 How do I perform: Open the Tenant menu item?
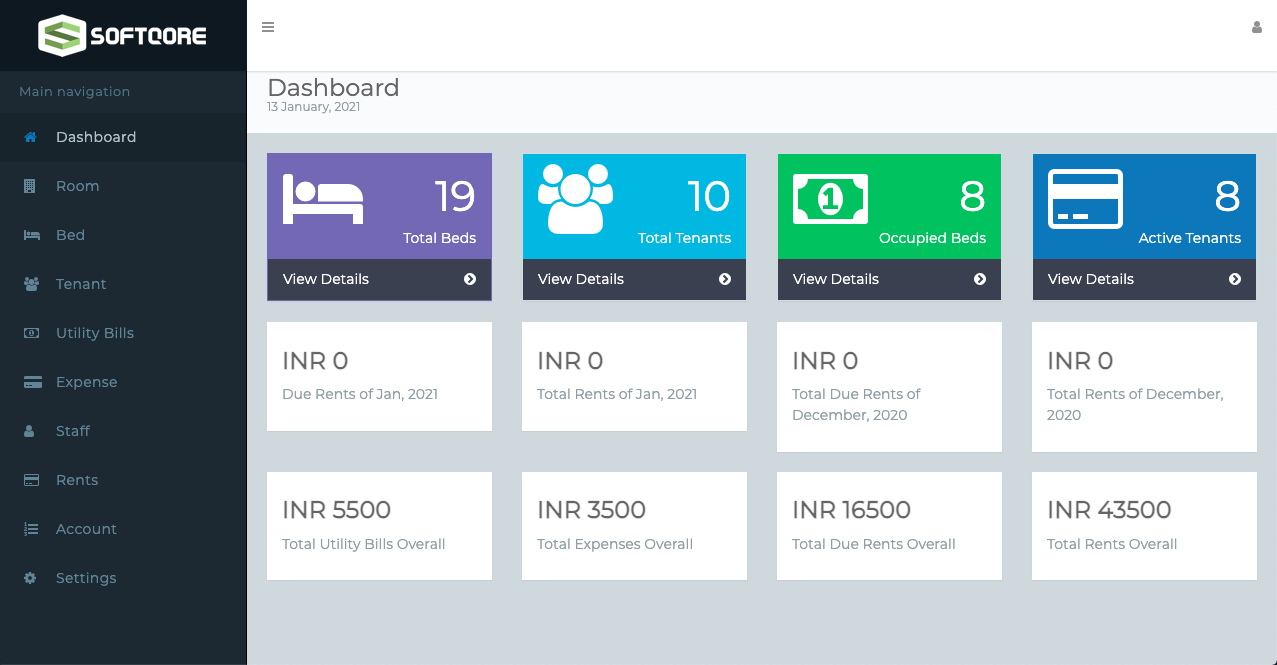[x=123, y=284]
